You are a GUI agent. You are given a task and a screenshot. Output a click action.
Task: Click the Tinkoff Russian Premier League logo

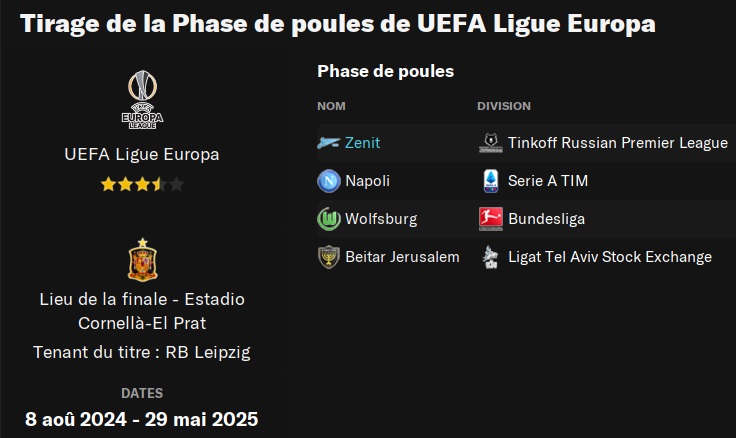[490, 143]
